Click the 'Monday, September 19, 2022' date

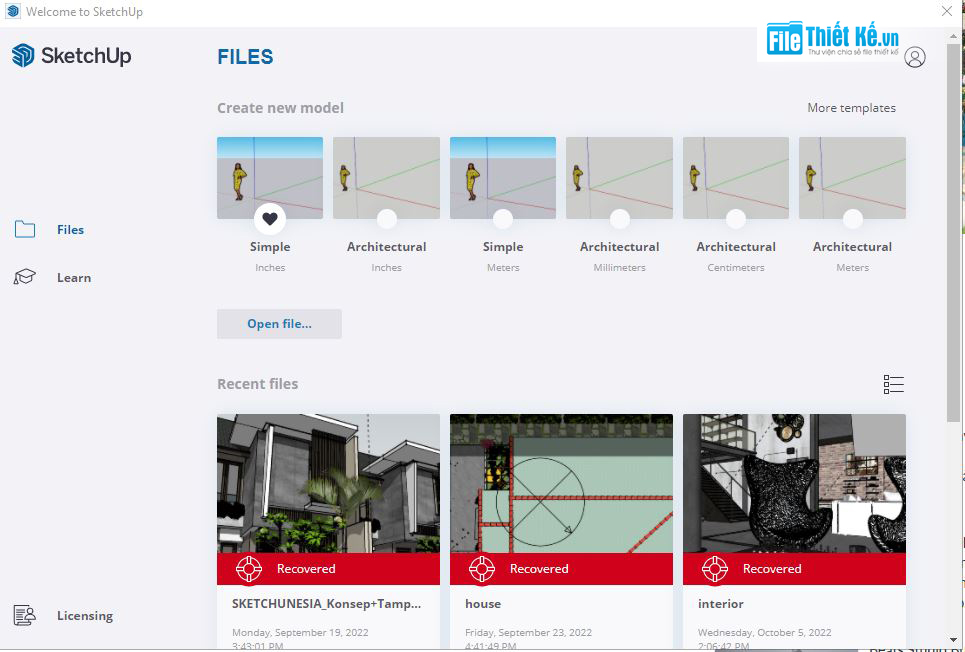(300, 632)
